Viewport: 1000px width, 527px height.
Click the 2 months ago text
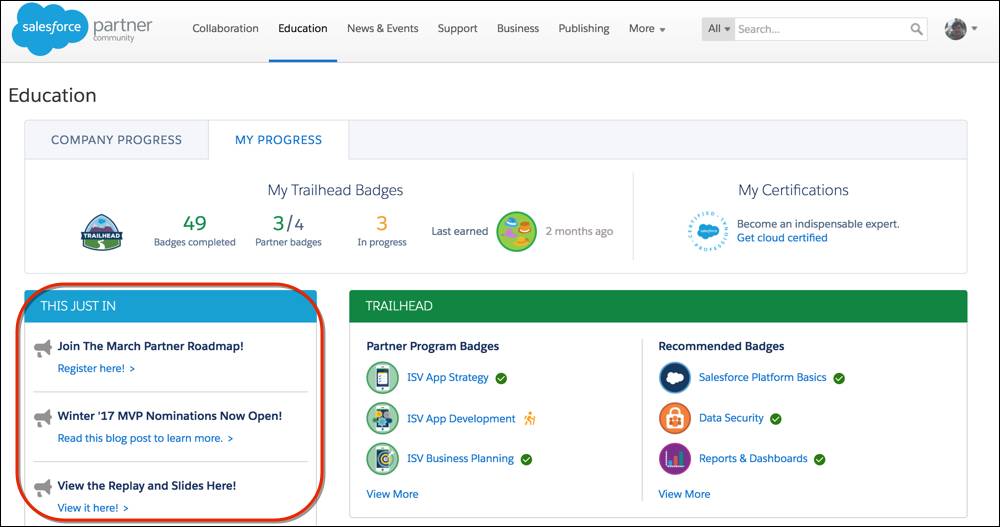pos(579,232)
